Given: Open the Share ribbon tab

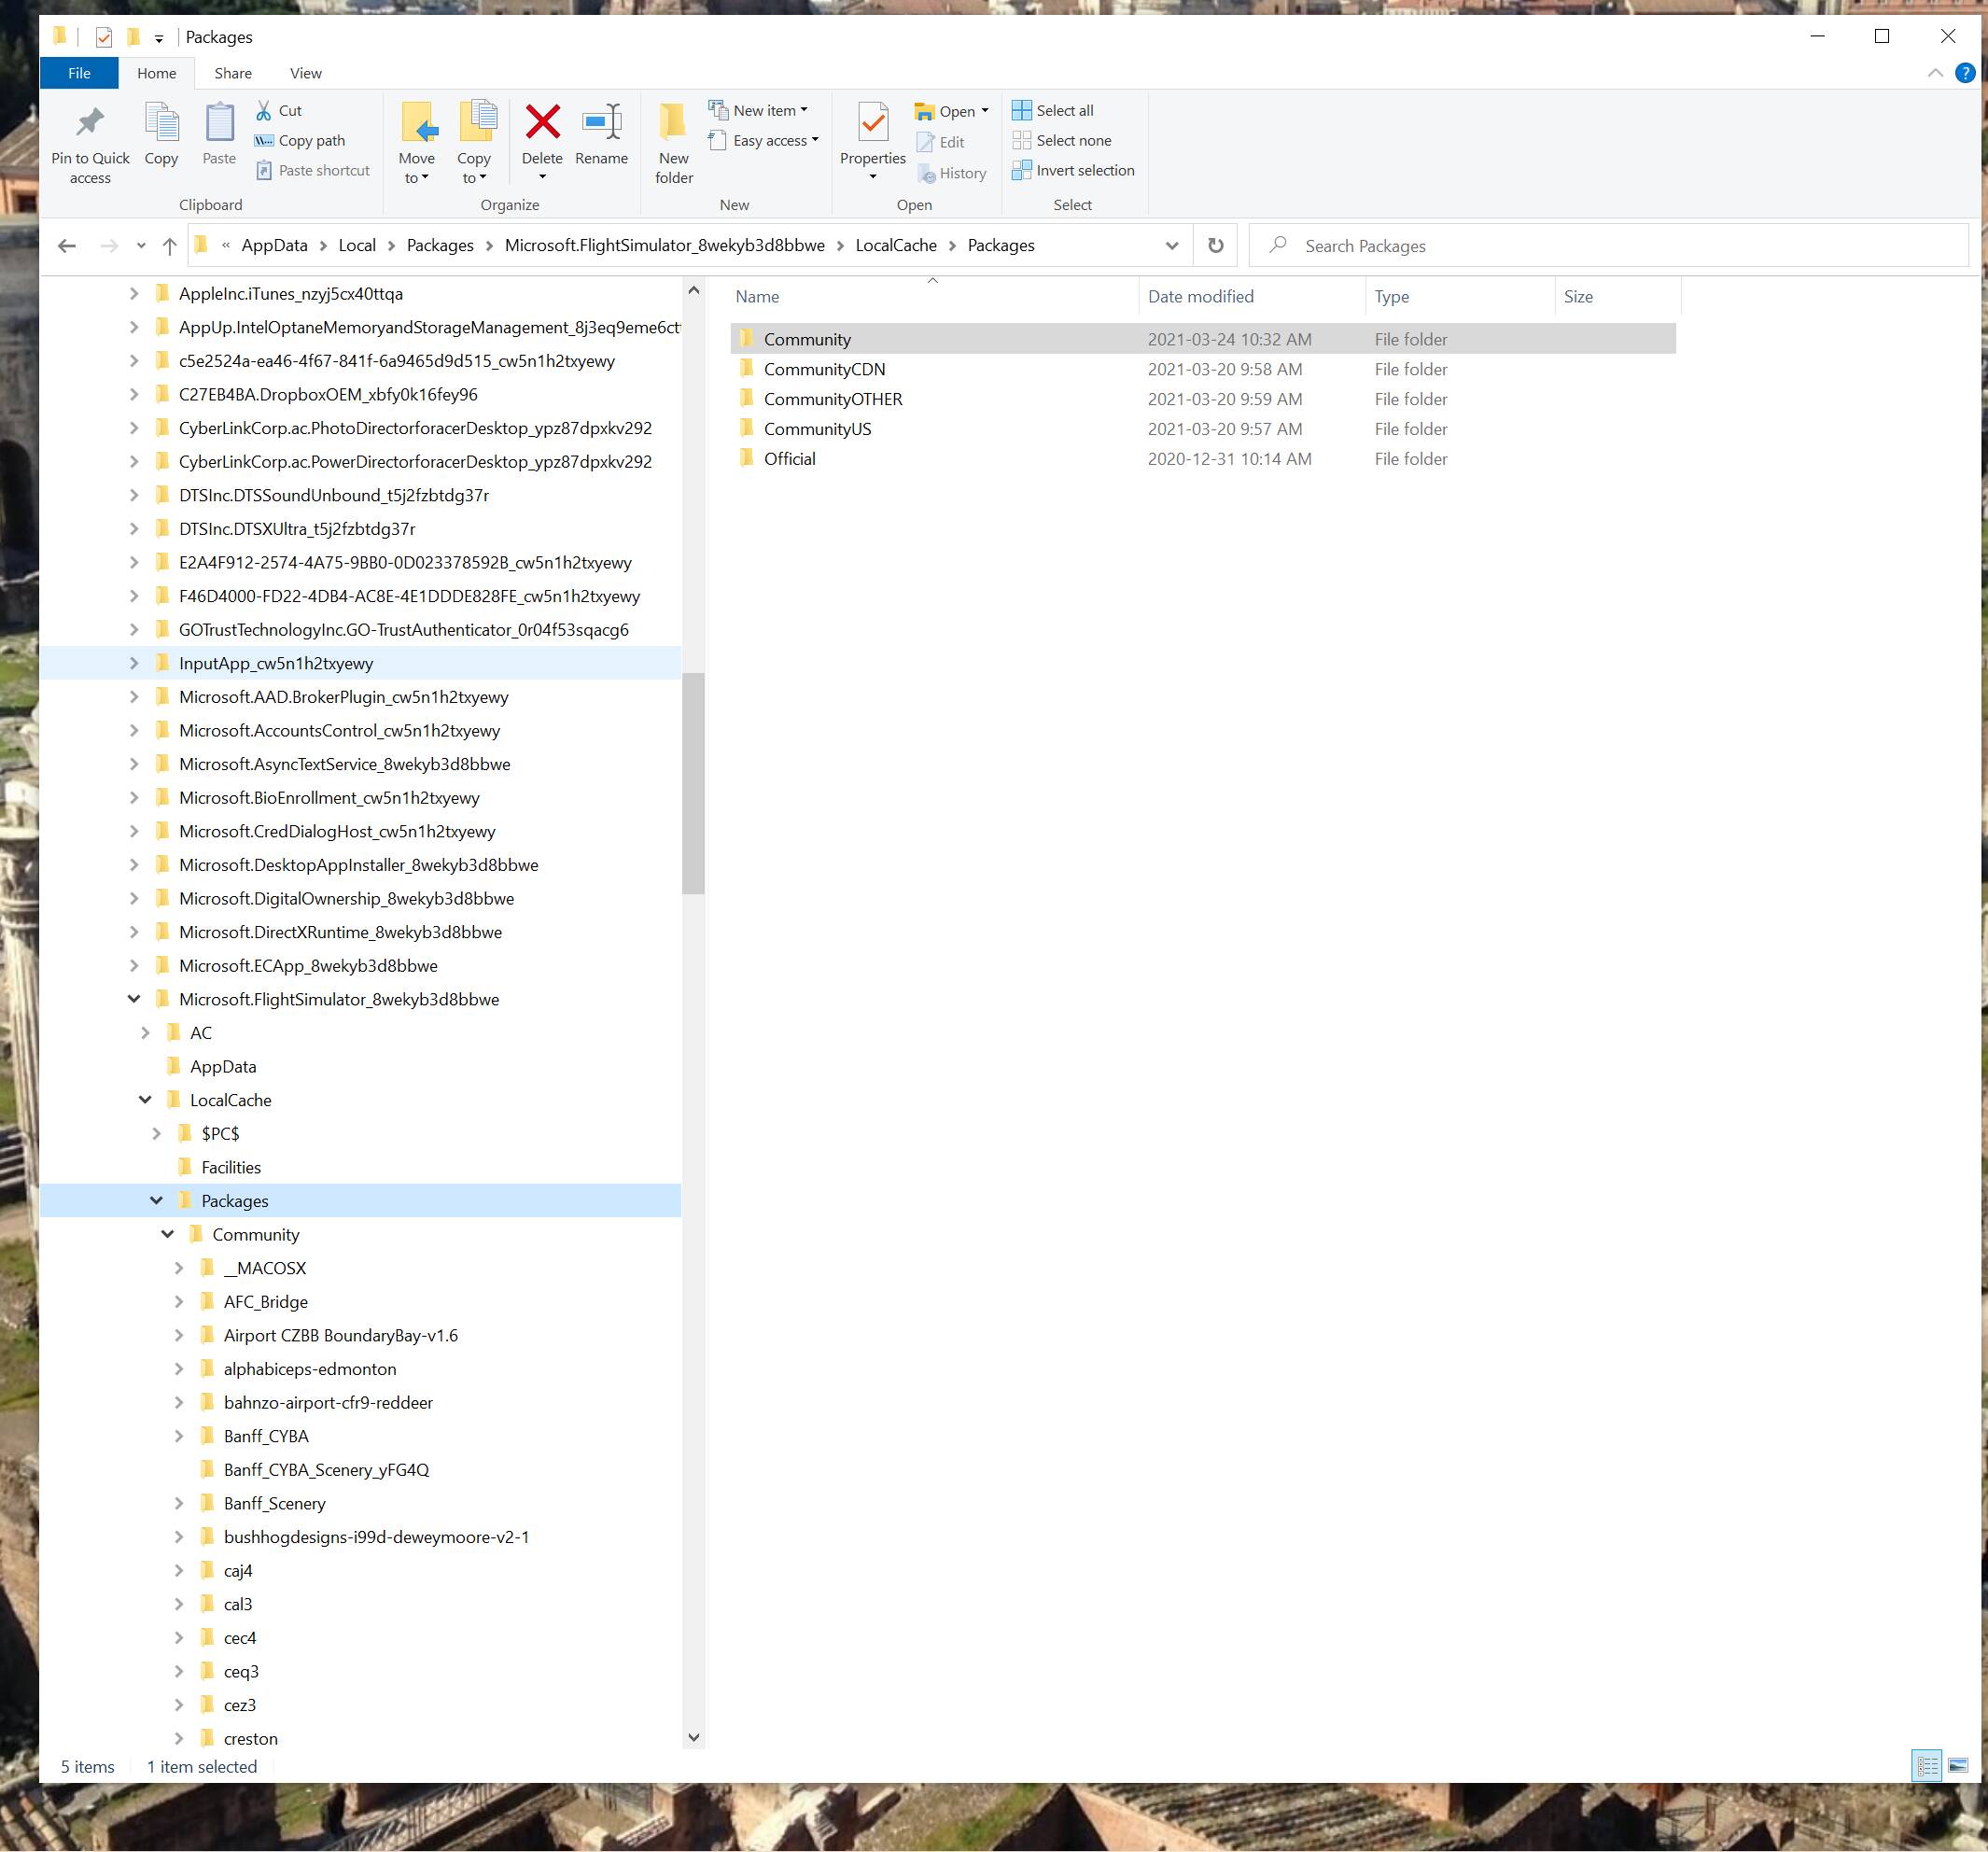Looking at the screenshot, I should (x=232, y=73).
